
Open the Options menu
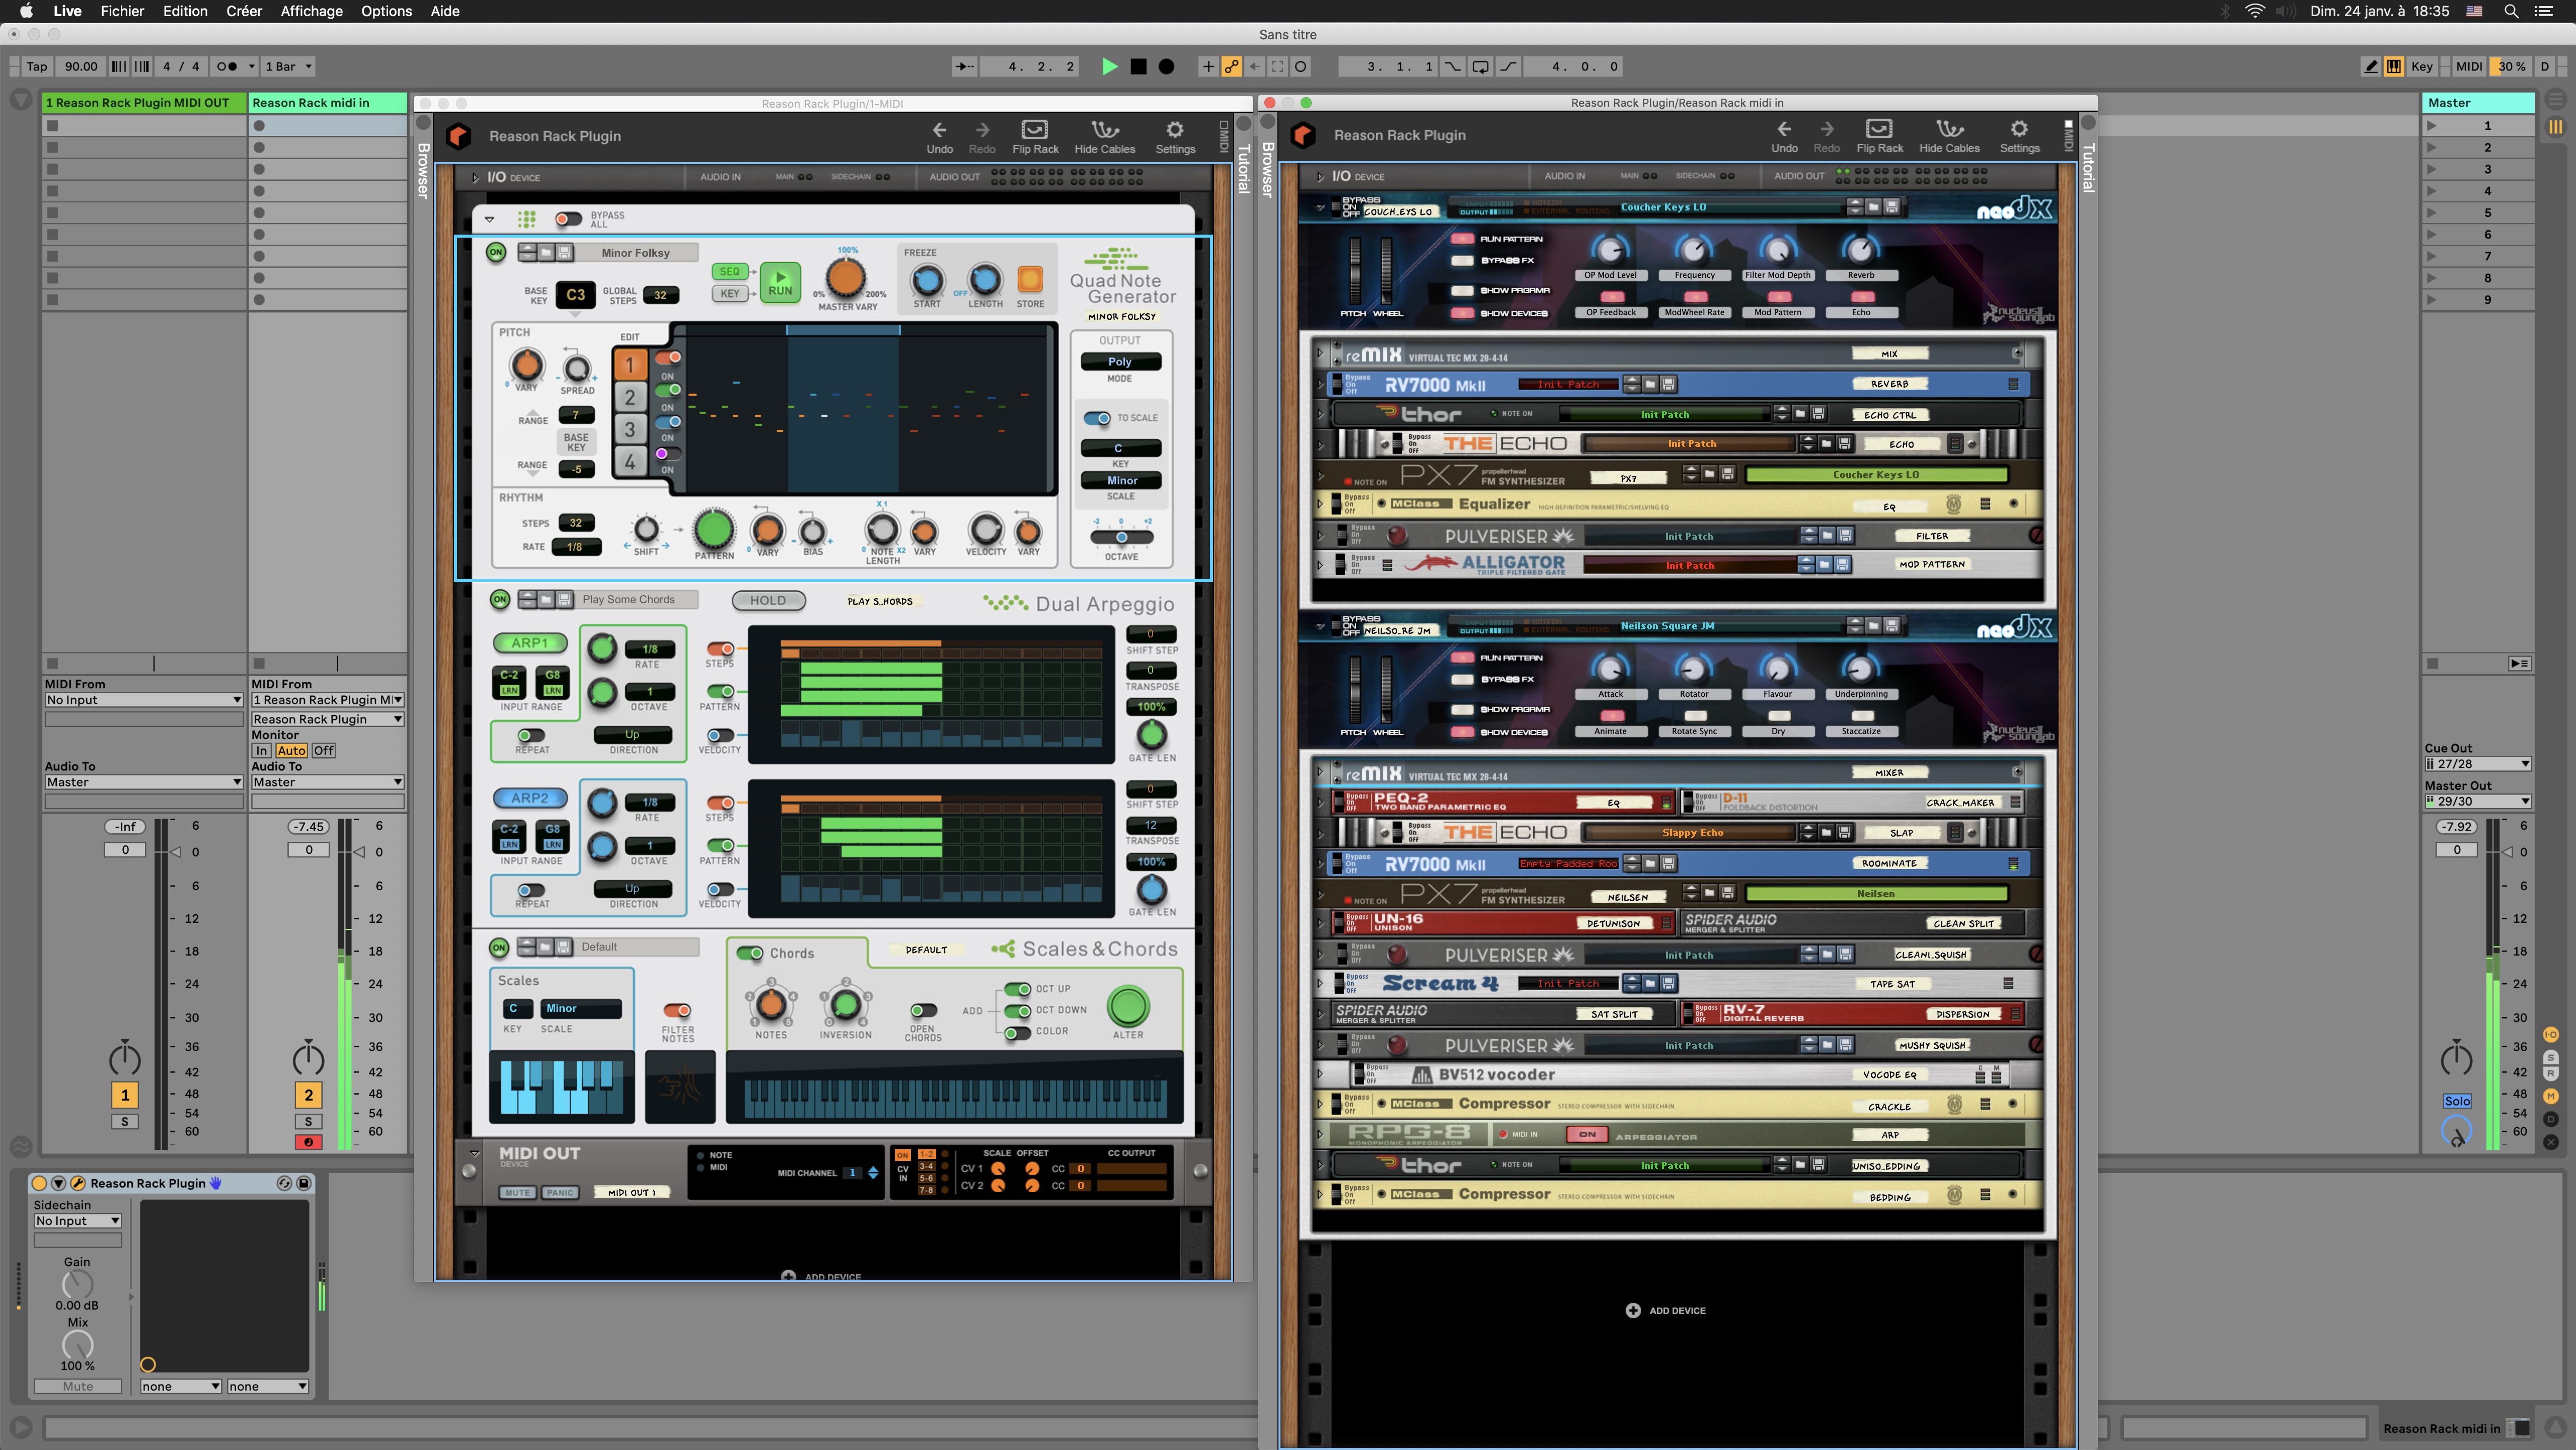tap(386, 11)
